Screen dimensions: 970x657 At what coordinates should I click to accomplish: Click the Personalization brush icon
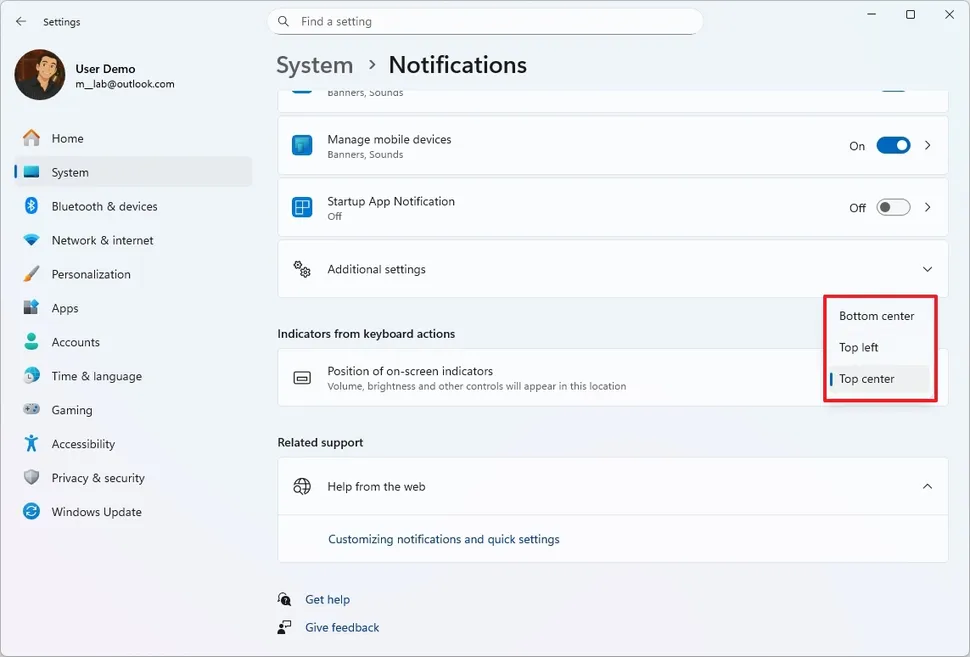30,274
